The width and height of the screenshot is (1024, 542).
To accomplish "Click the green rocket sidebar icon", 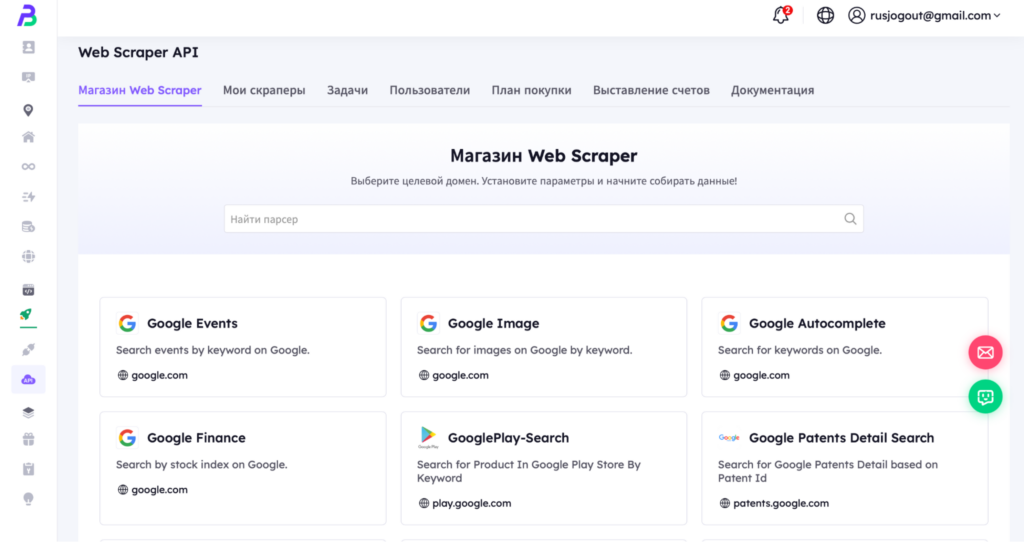I will (26, 315).
